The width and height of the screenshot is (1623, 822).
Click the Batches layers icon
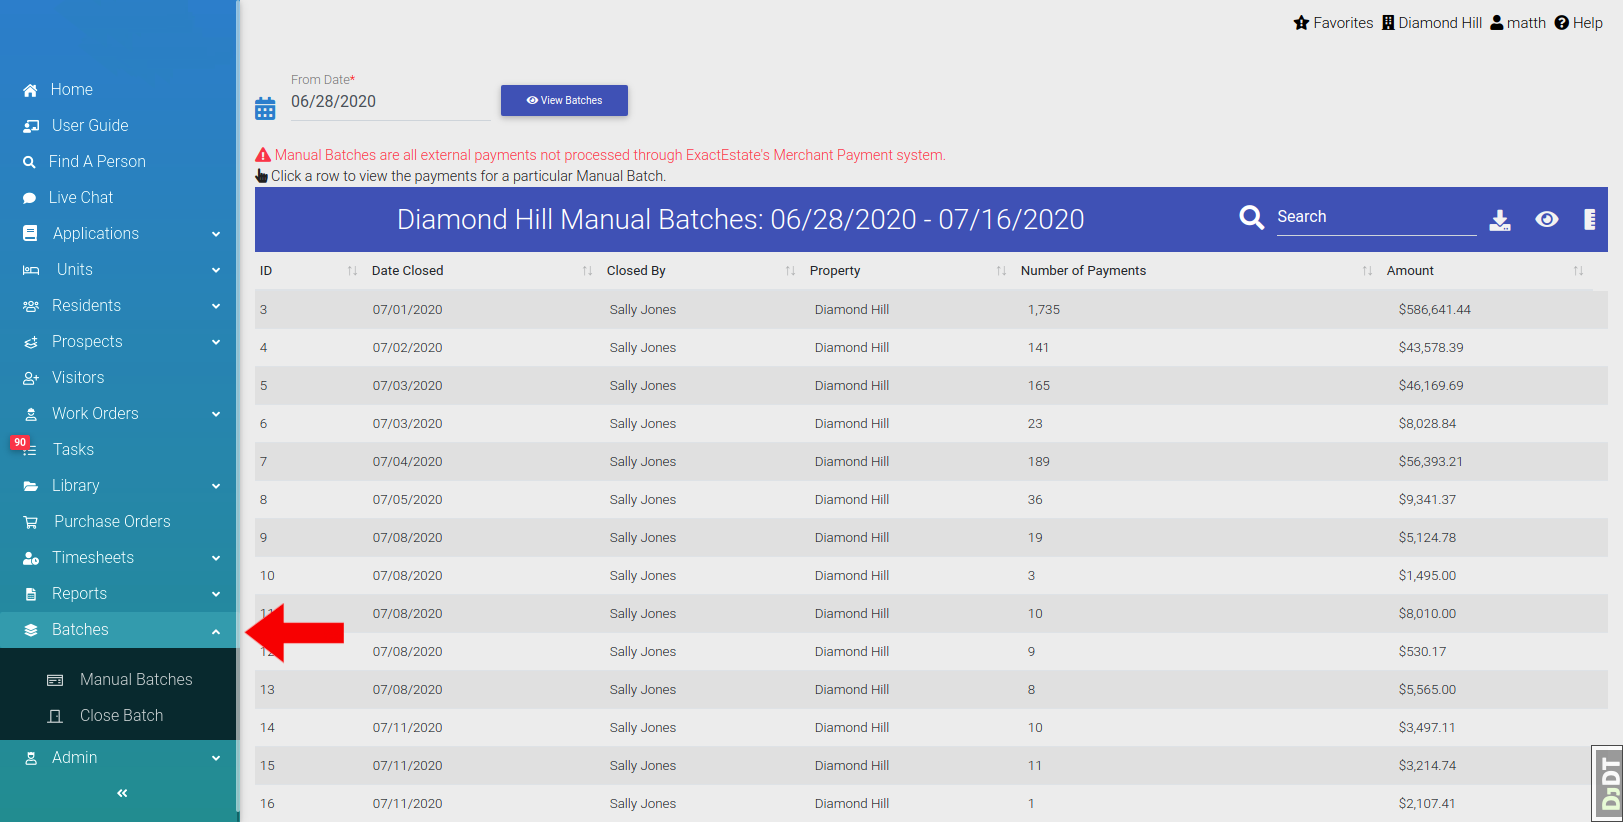31,630
